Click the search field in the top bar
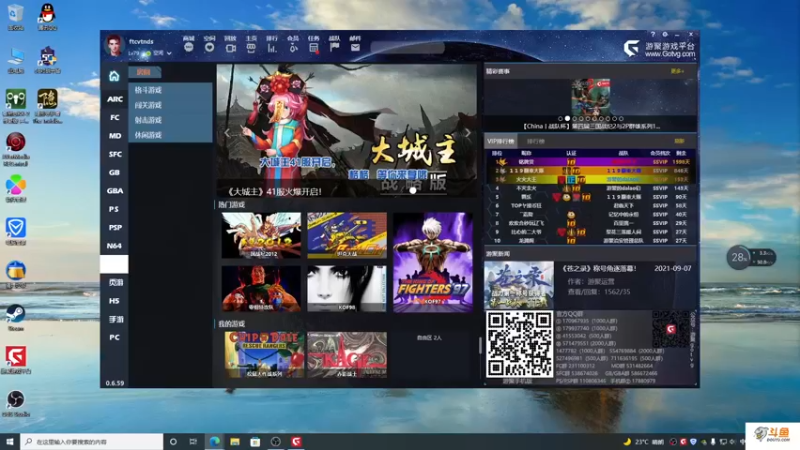Viewport: 800px width, 450px height. [x=408, y=47]
